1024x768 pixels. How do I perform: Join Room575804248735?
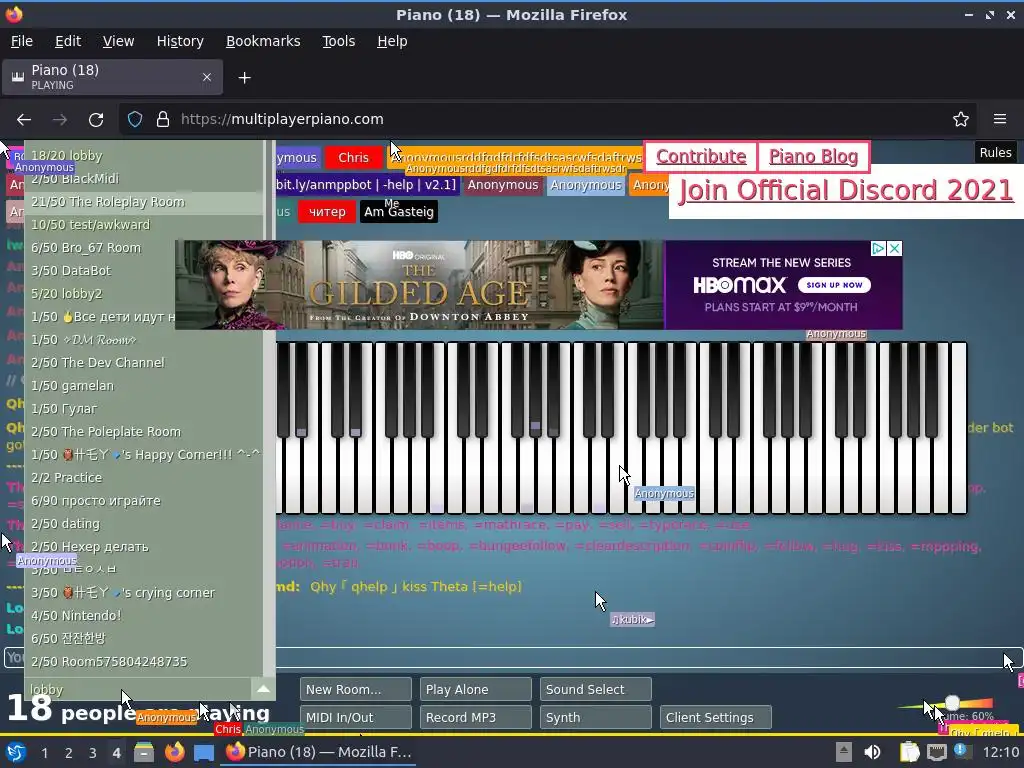(x=144, y=662)
